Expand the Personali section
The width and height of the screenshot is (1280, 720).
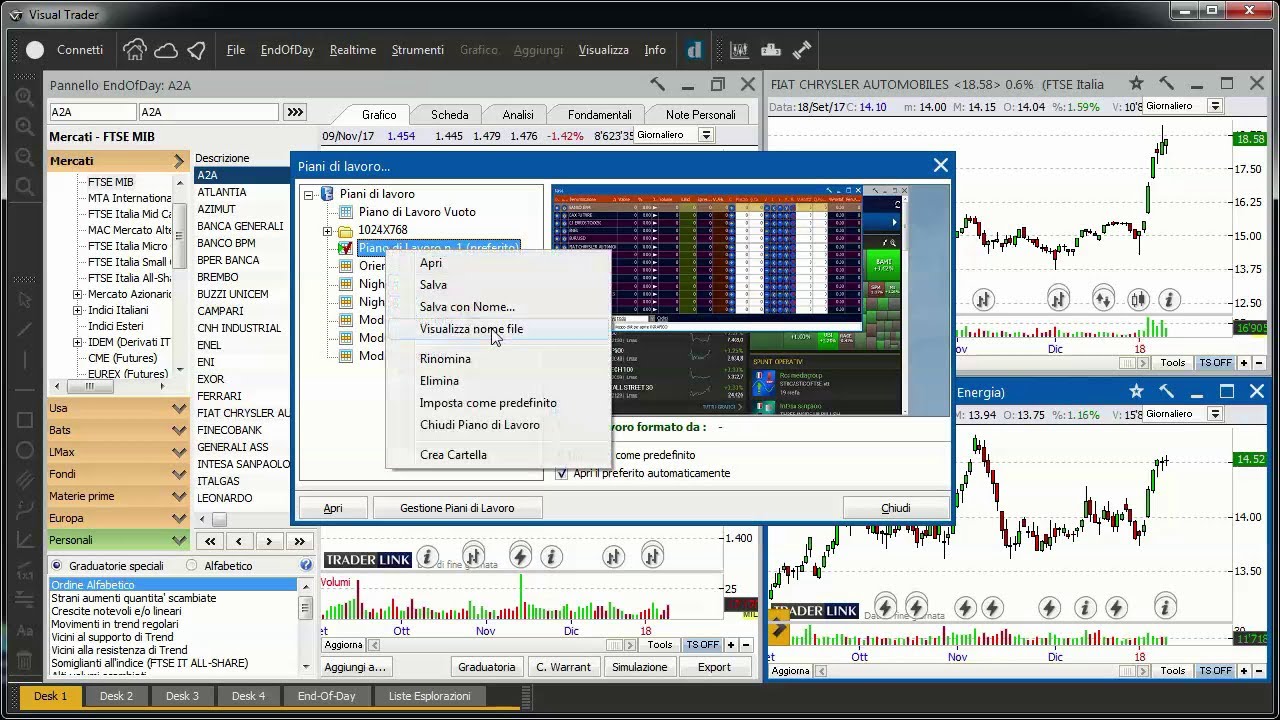(x=118, y=540)
